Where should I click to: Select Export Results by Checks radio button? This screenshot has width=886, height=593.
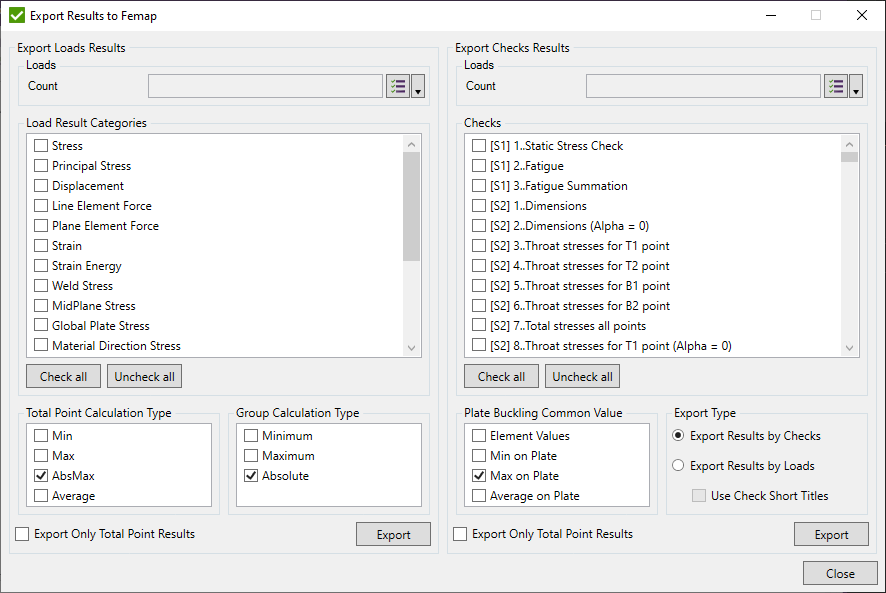tap(679, 436)
